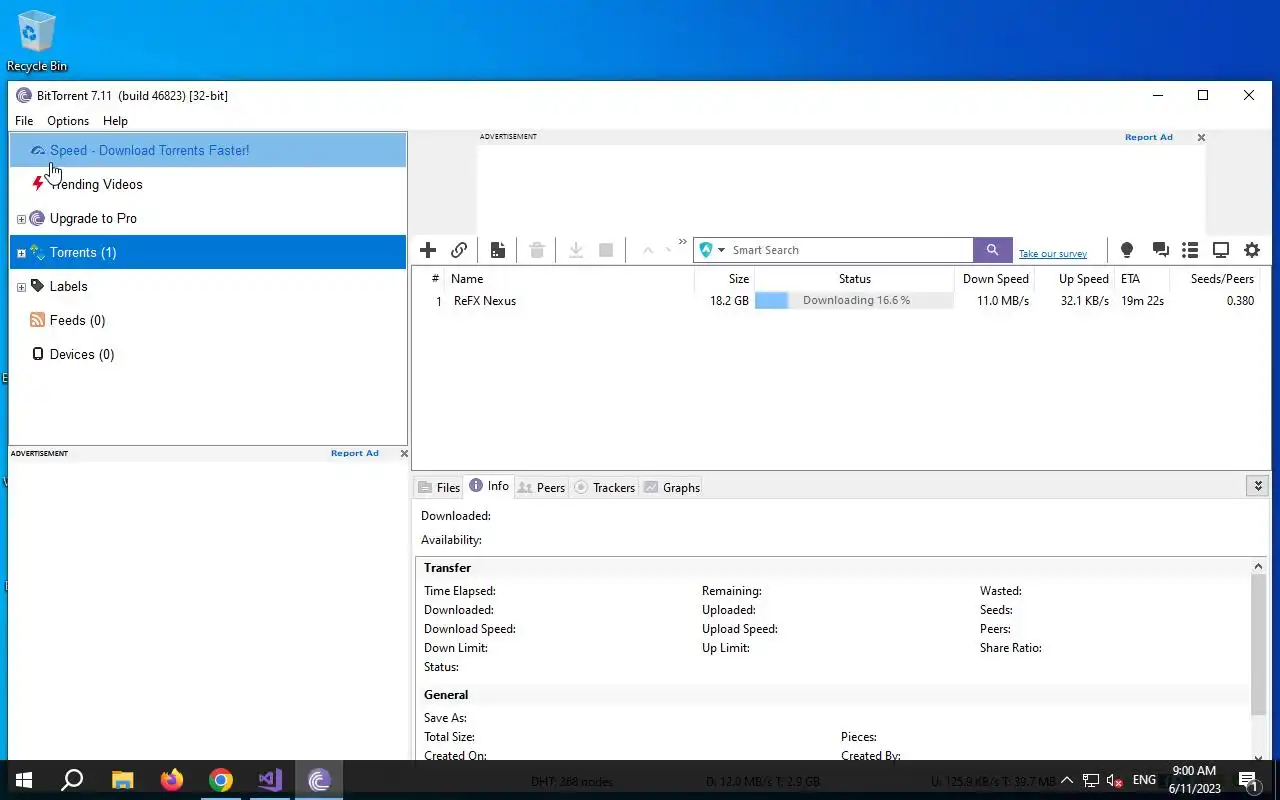Click the info pane scrollbar down arrow
This screenshot has height=800, width=1280.
point(1258,757)
